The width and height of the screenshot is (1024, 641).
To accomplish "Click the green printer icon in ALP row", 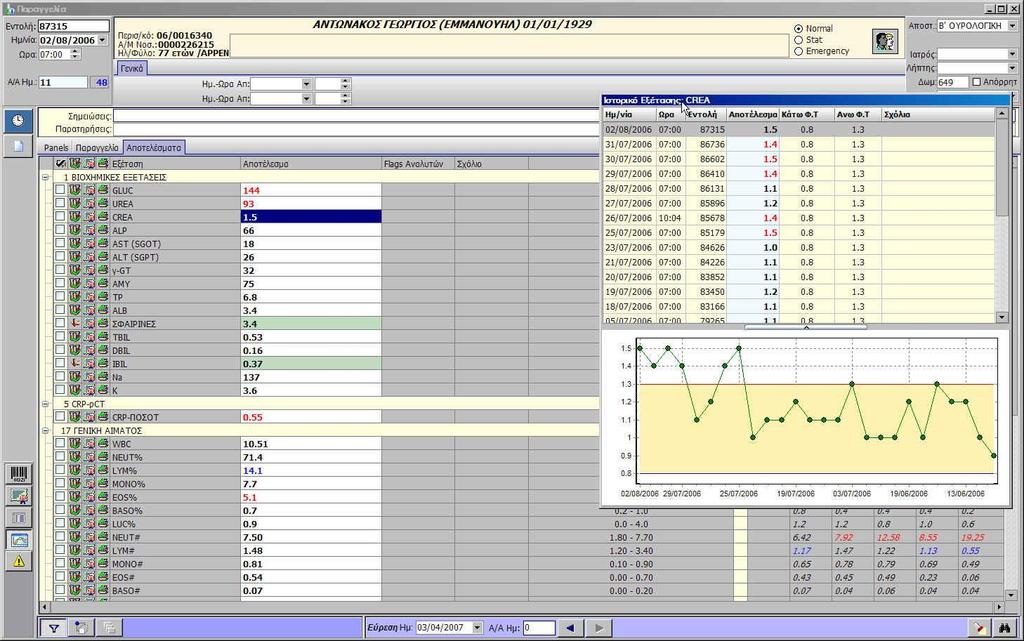I will coord(103,230).
